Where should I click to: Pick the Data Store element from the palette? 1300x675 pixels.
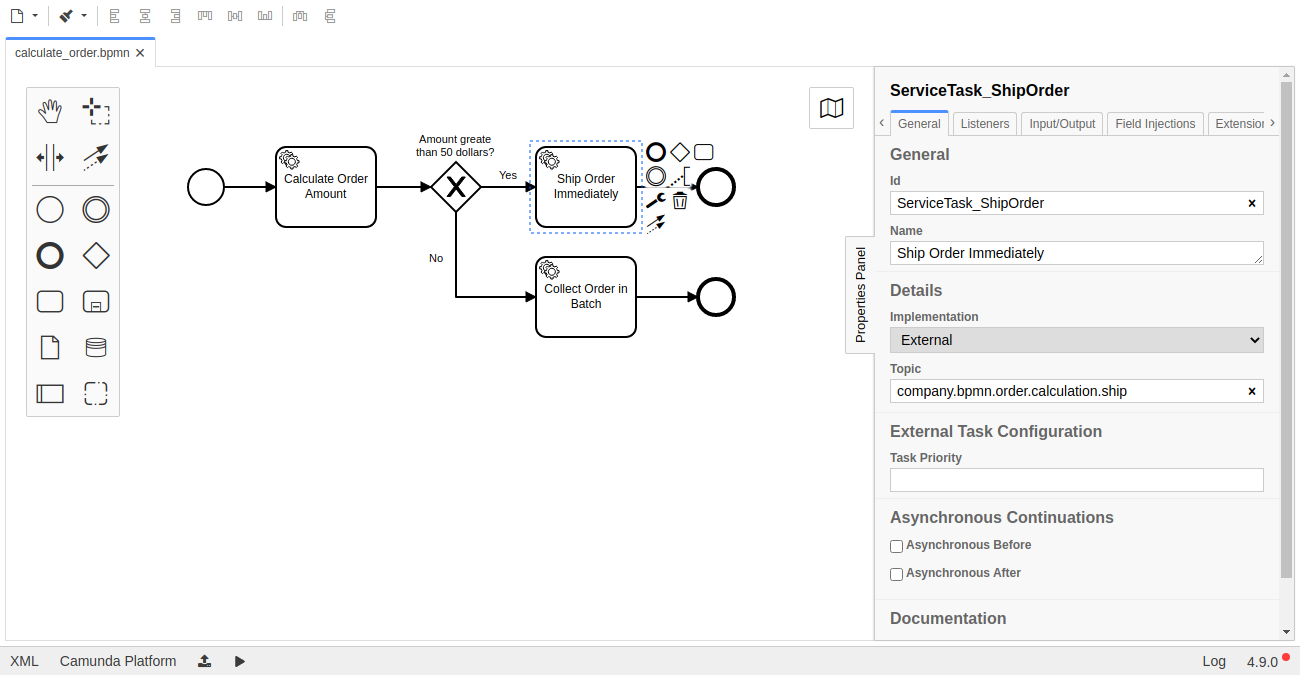click(x=96, y=347)
